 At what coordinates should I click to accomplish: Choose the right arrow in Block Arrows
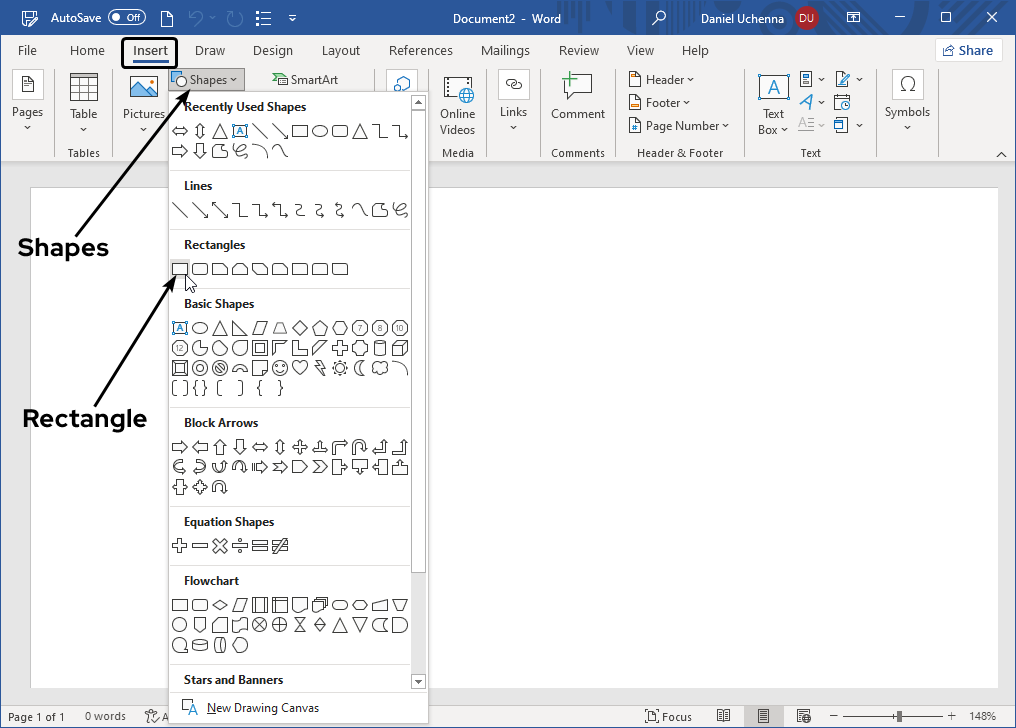(180, 447)
